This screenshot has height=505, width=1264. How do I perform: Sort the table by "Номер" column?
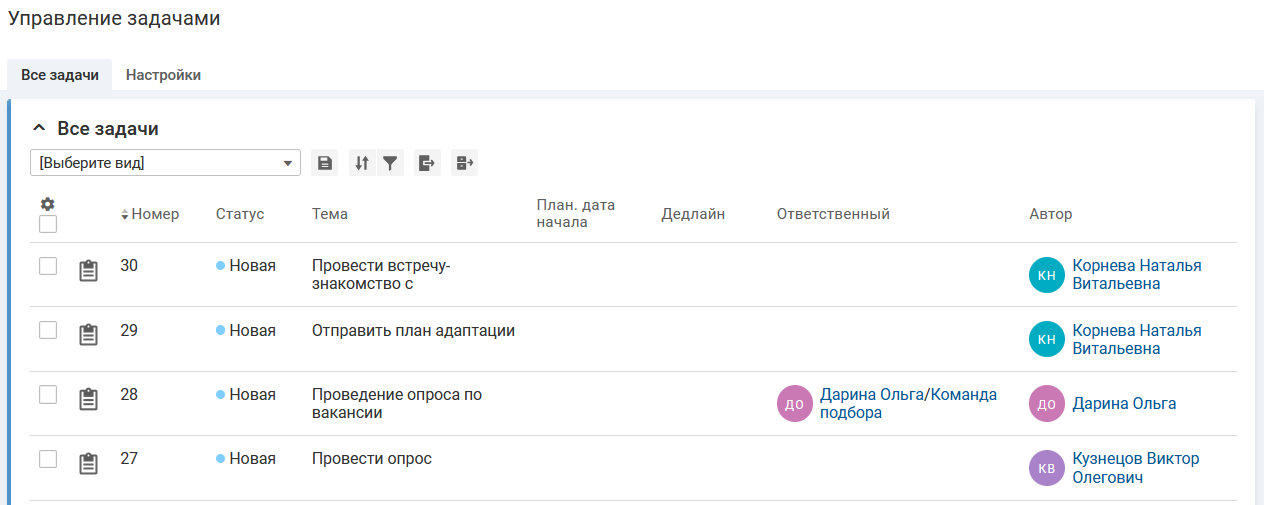pos(154,214)
